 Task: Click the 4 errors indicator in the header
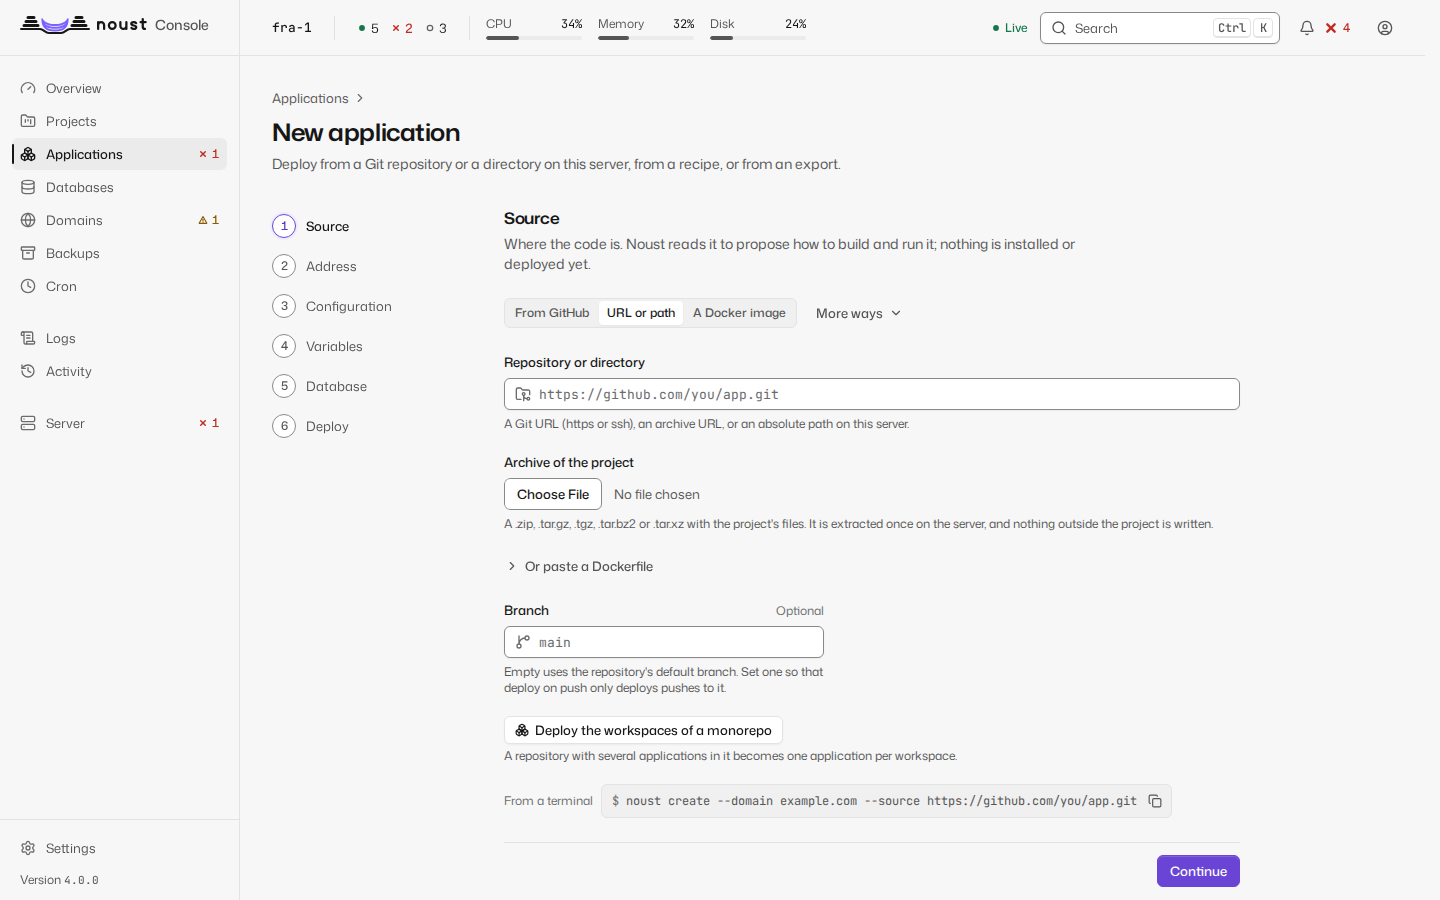click(1338, 28)
